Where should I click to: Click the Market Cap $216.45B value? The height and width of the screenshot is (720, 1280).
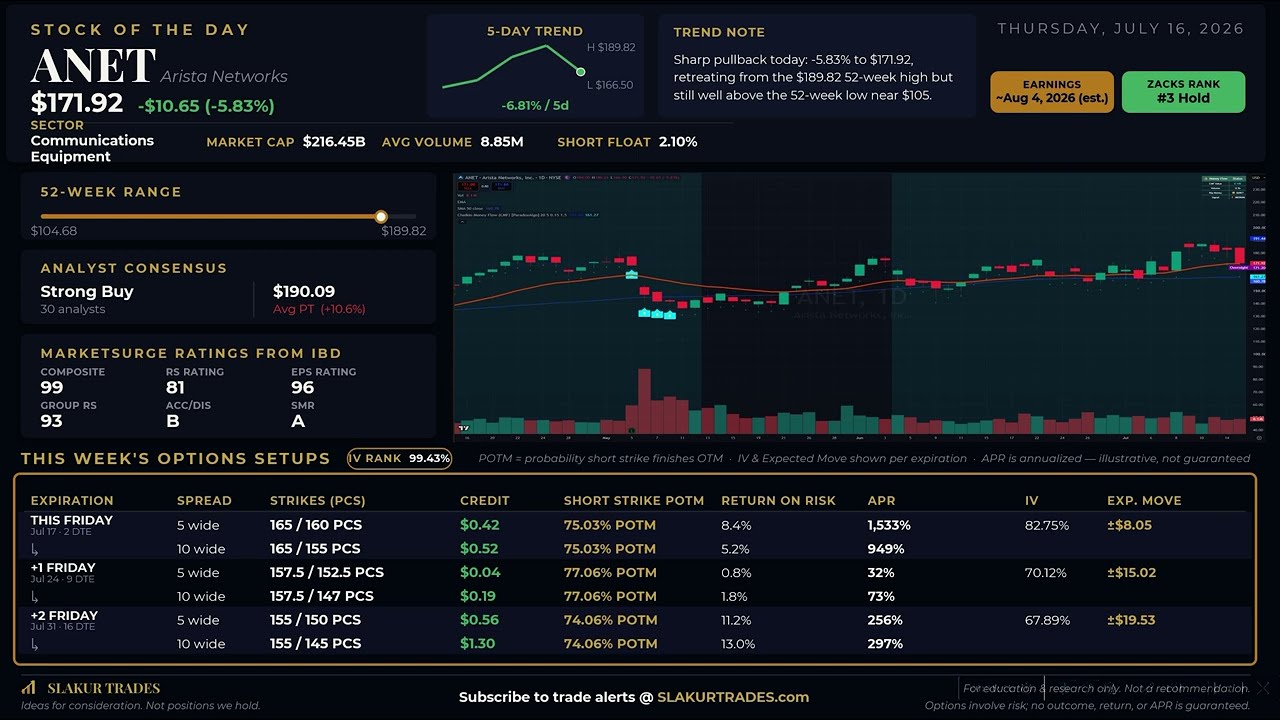click(334, 142)
